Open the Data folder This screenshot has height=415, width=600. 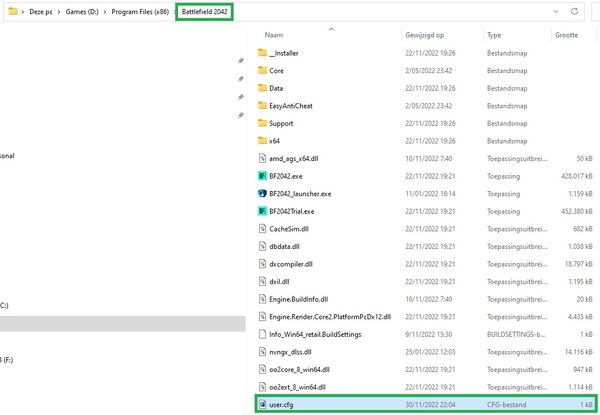tap(276, 88)
